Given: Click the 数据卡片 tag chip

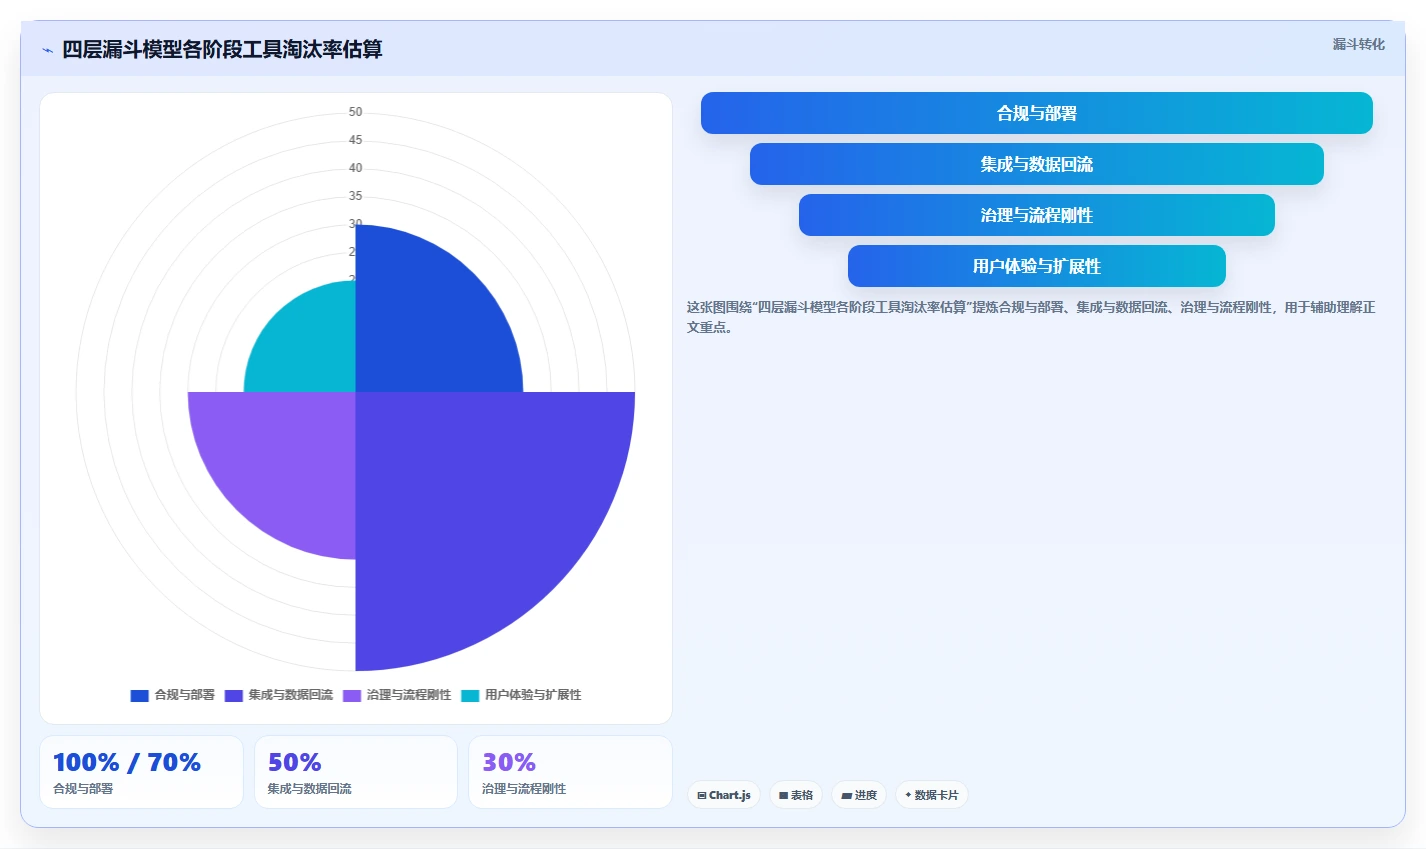Looking at the screenshot, I should [x=931, y=795].
